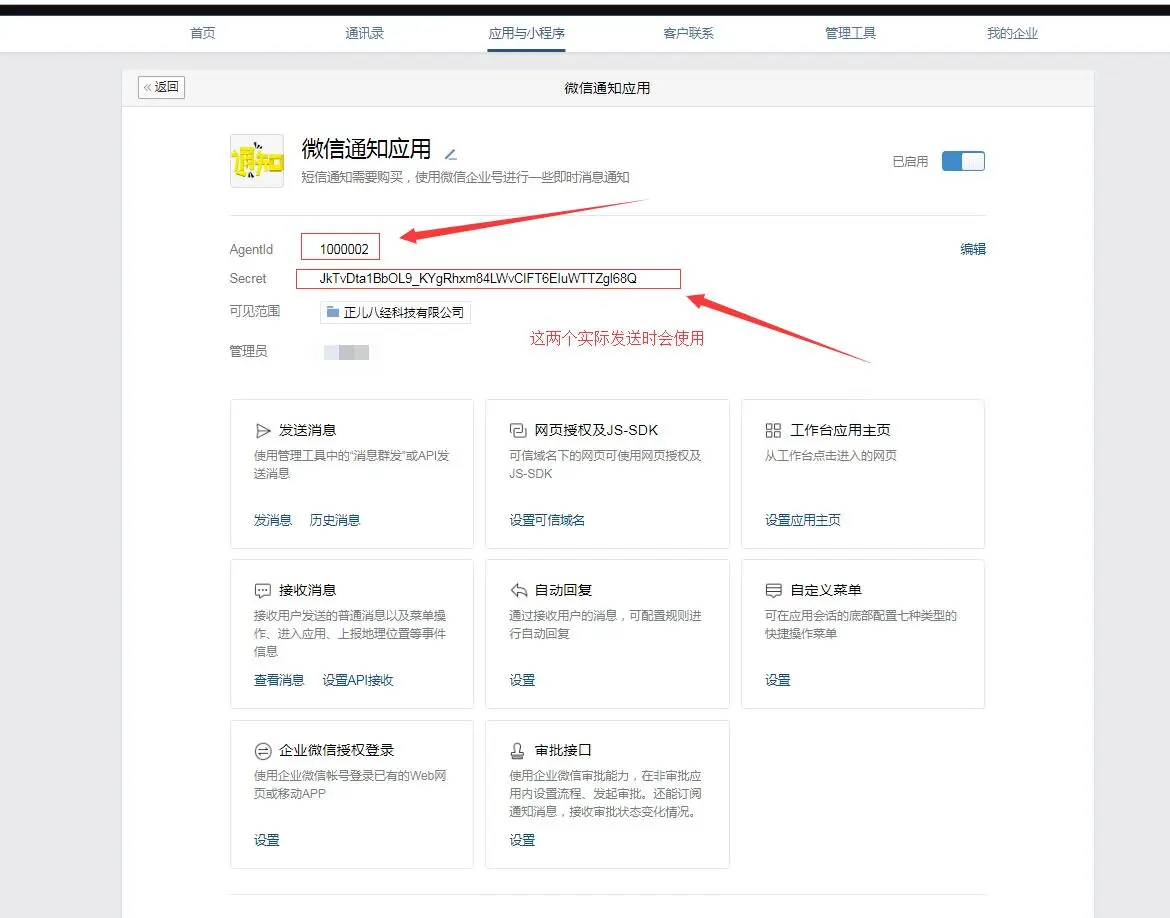
Task: Click the 自动回复 reply arrow icon
Action: coord(519,590)
